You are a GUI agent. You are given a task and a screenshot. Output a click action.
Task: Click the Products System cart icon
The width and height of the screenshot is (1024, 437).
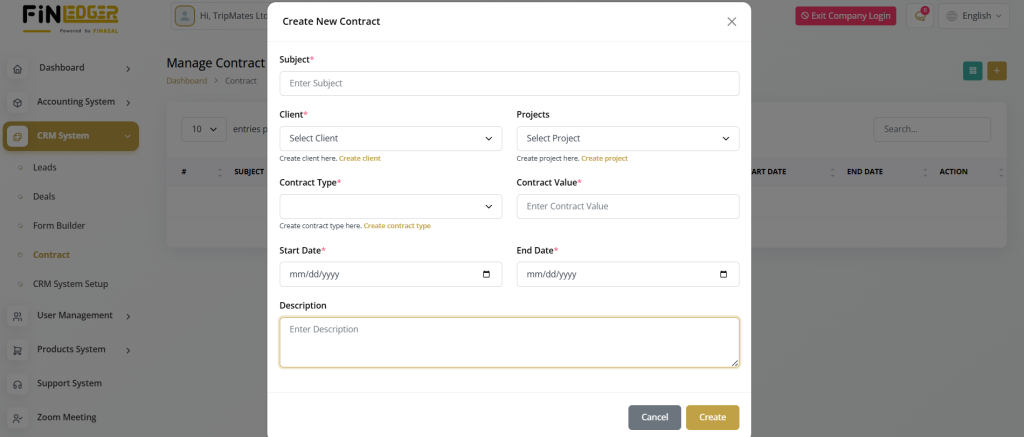[17, 350]
